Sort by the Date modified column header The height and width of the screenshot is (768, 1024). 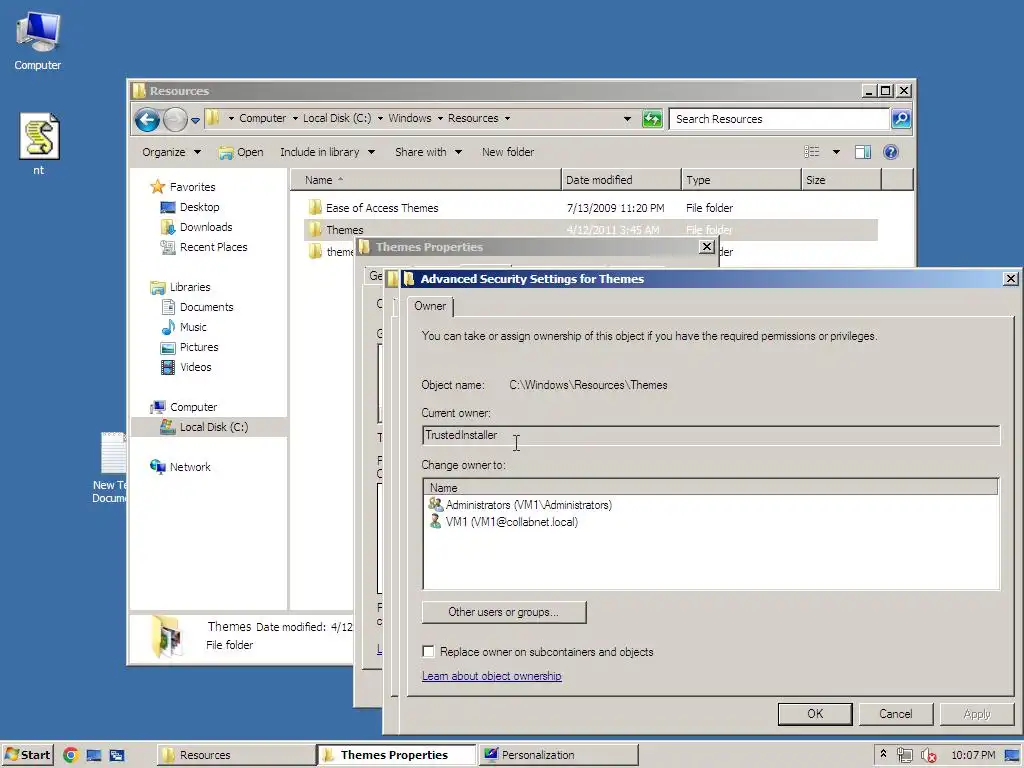point(621,180)
